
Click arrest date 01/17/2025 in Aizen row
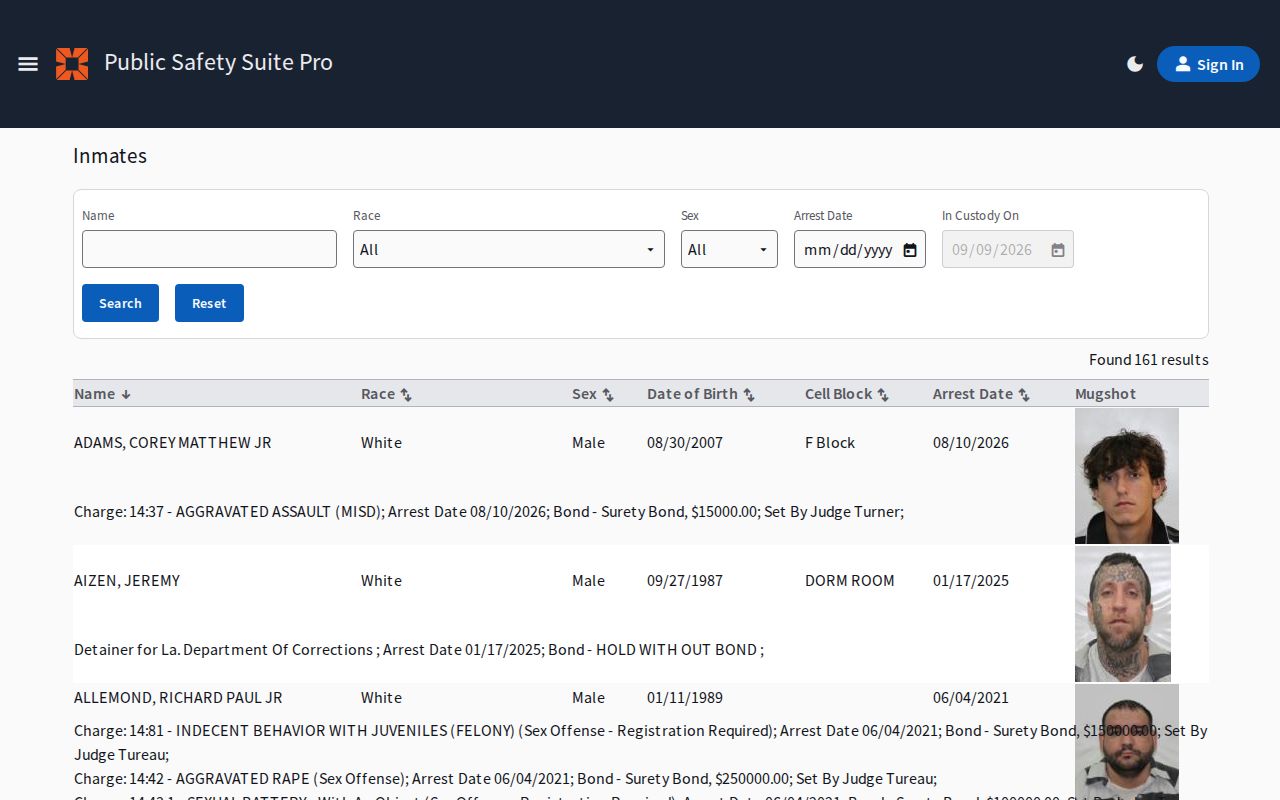pyautogui.click(x=971, y=581)
